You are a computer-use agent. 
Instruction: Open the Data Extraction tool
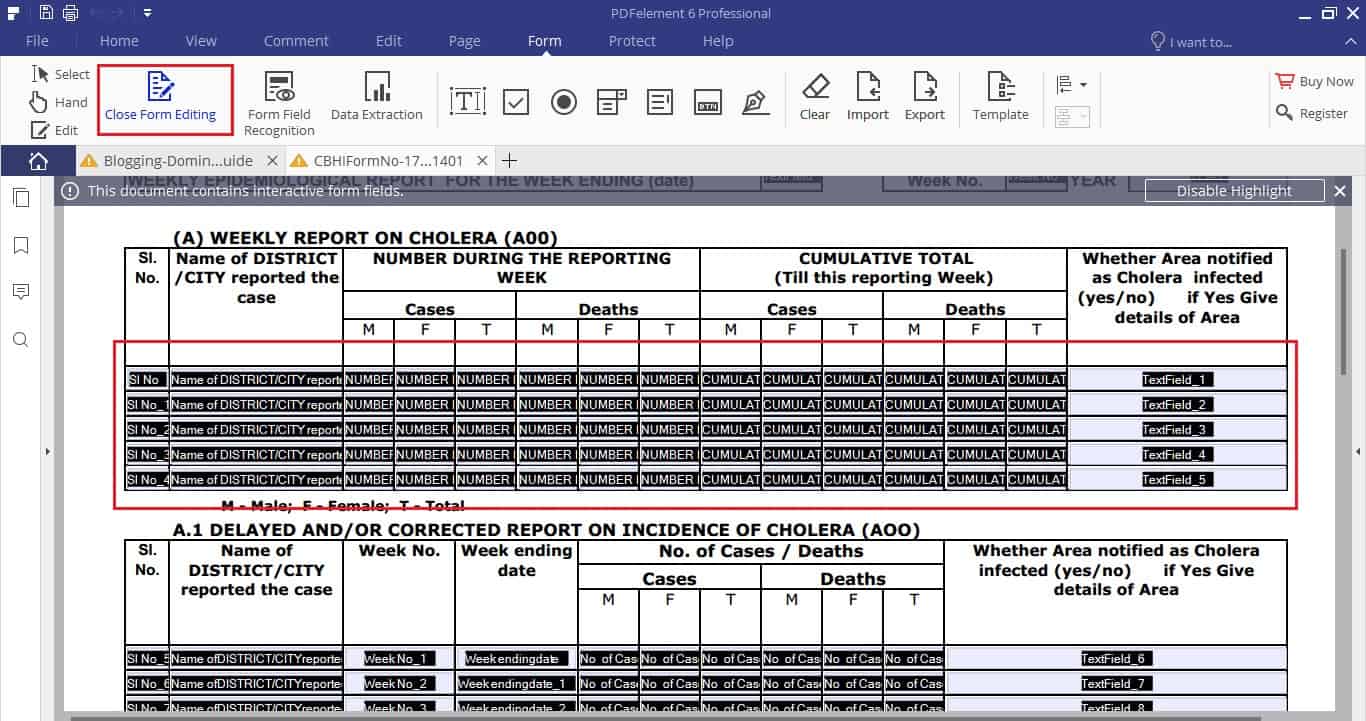coord(377,98)
